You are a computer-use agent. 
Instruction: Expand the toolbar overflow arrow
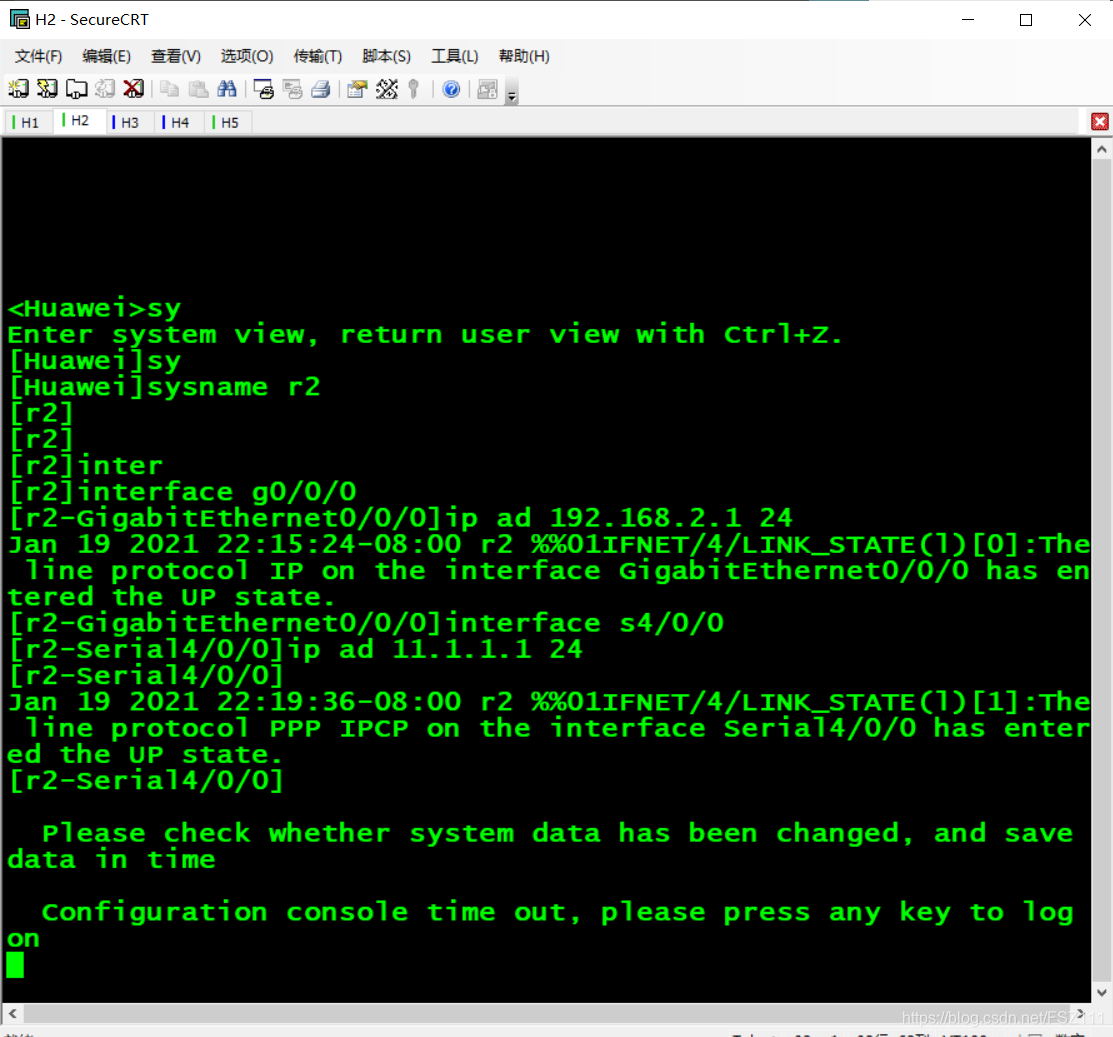(512, 92)
